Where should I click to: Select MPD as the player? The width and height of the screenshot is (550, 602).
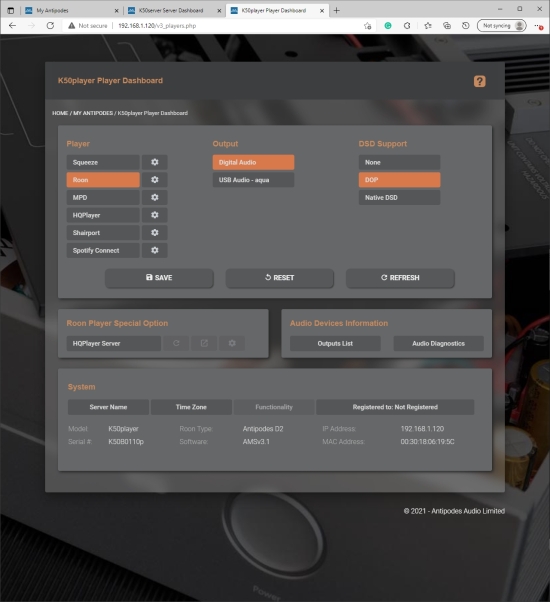[103, 198]
